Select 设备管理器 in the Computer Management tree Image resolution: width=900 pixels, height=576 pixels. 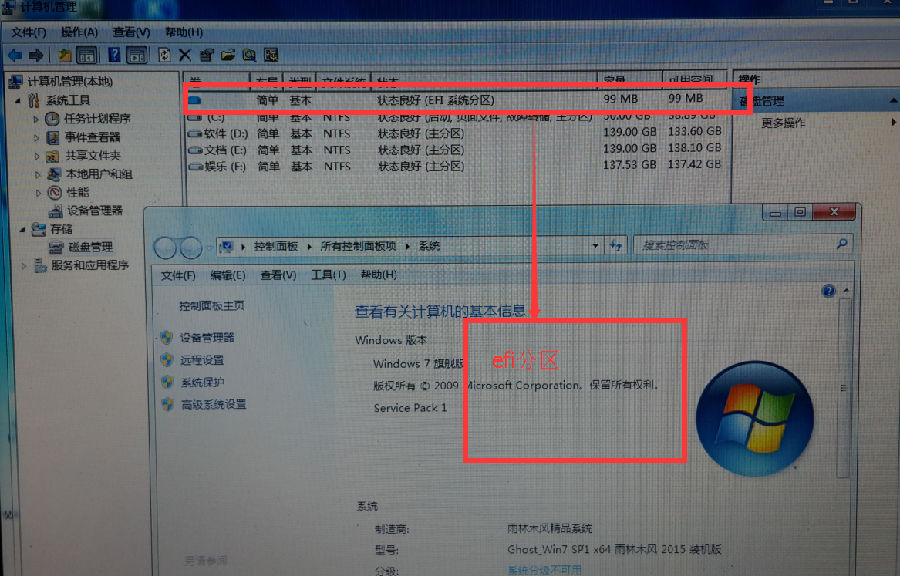pyautogui.click(x=95, y=211)
